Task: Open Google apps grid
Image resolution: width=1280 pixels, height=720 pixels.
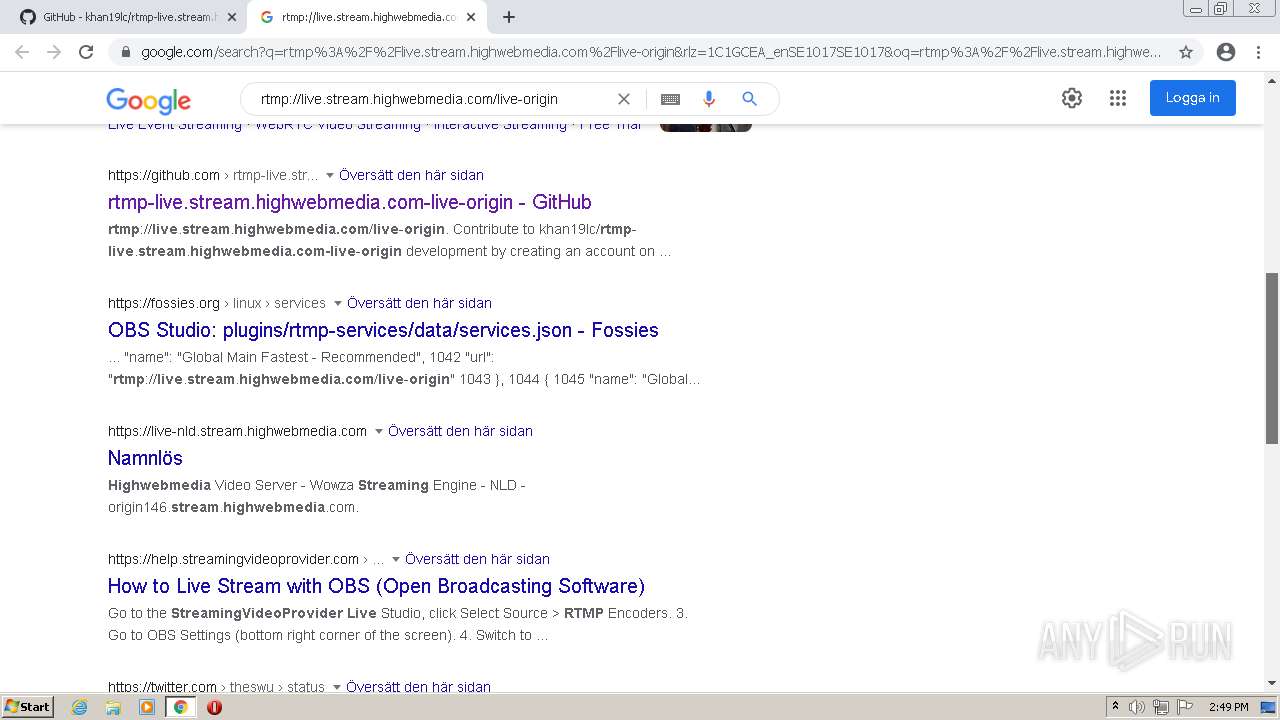Action: [x=1118, y=98]
